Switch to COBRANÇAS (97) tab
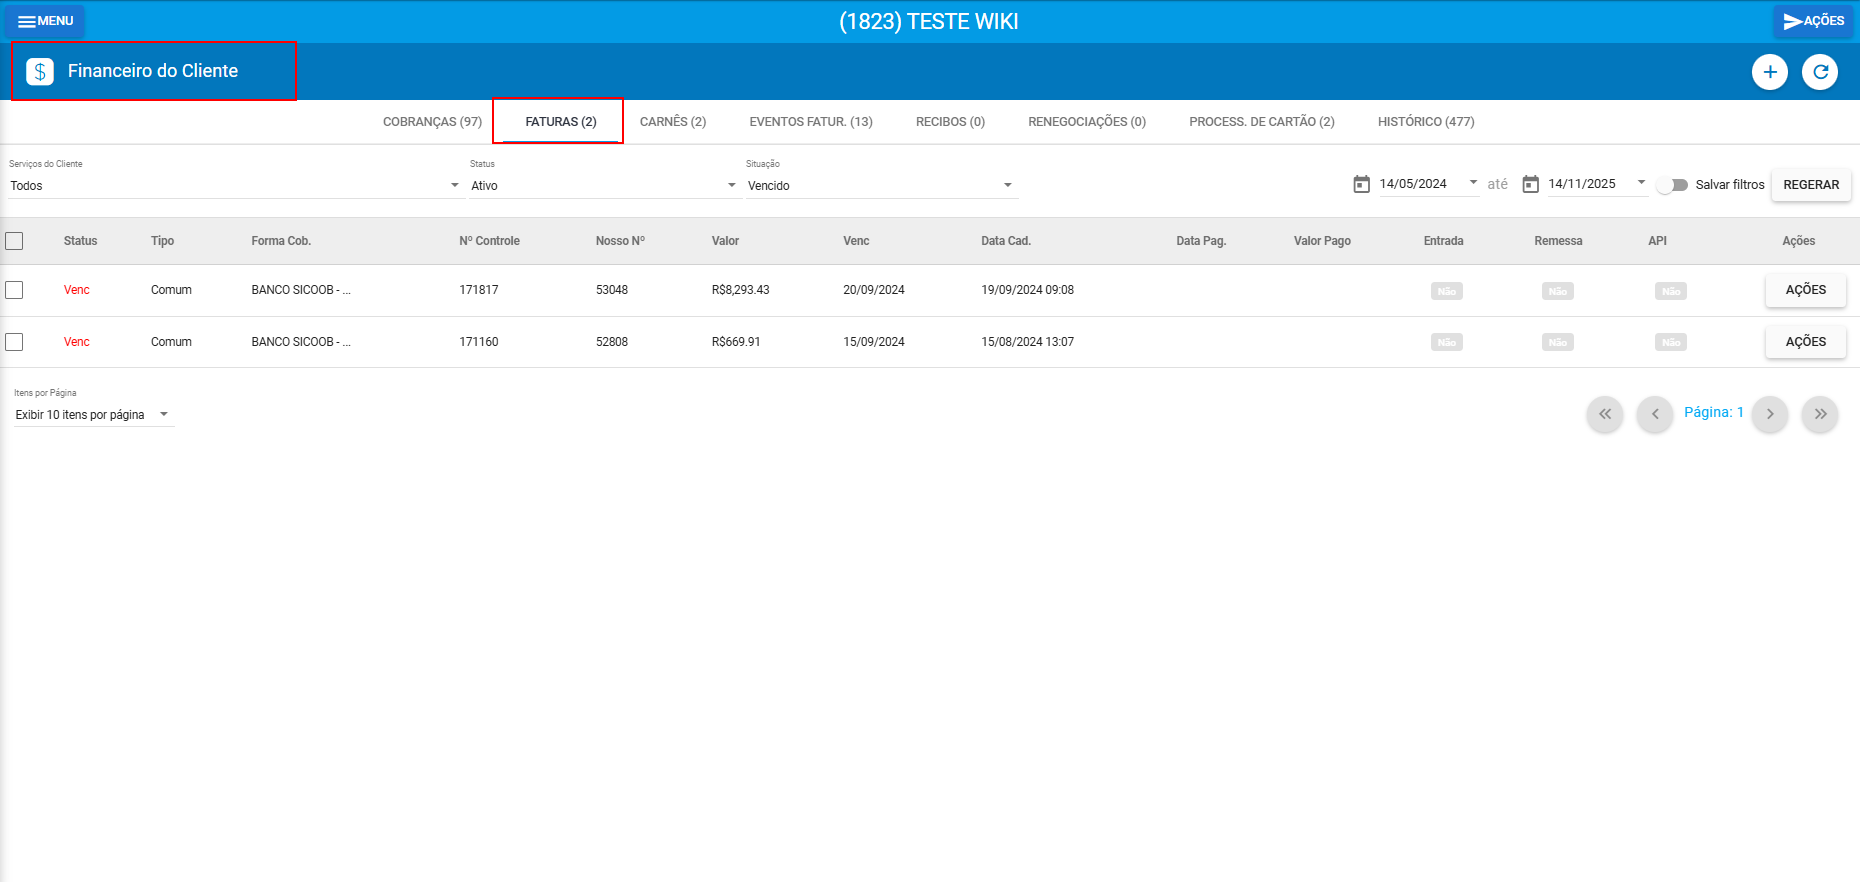This screenshot has width=1860, height=882. tap(432, 122)
